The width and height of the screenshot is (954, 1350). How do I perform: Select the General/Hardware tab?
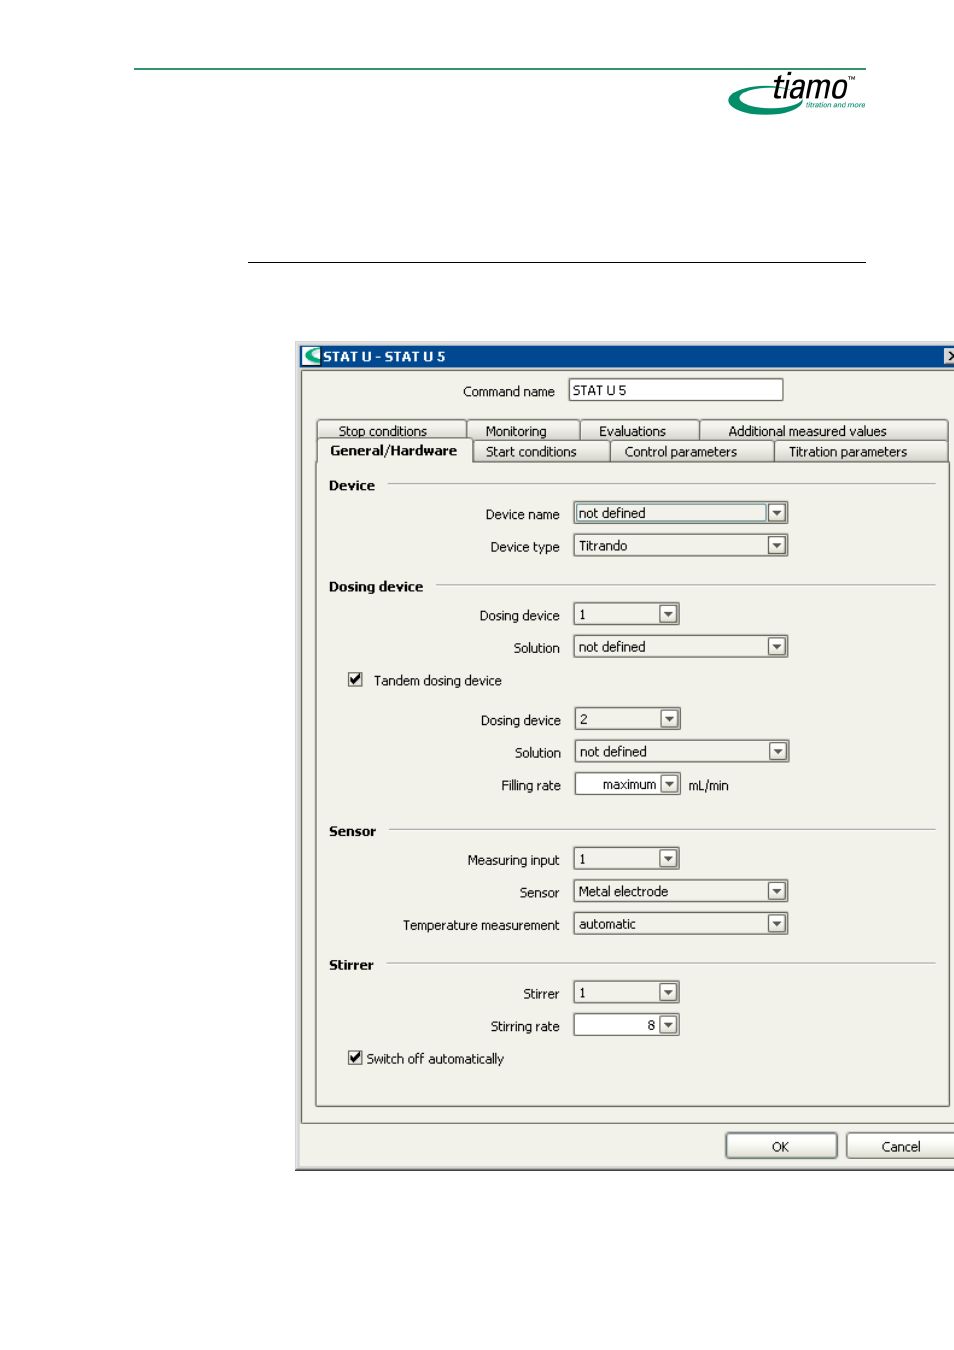pos(394,451)
